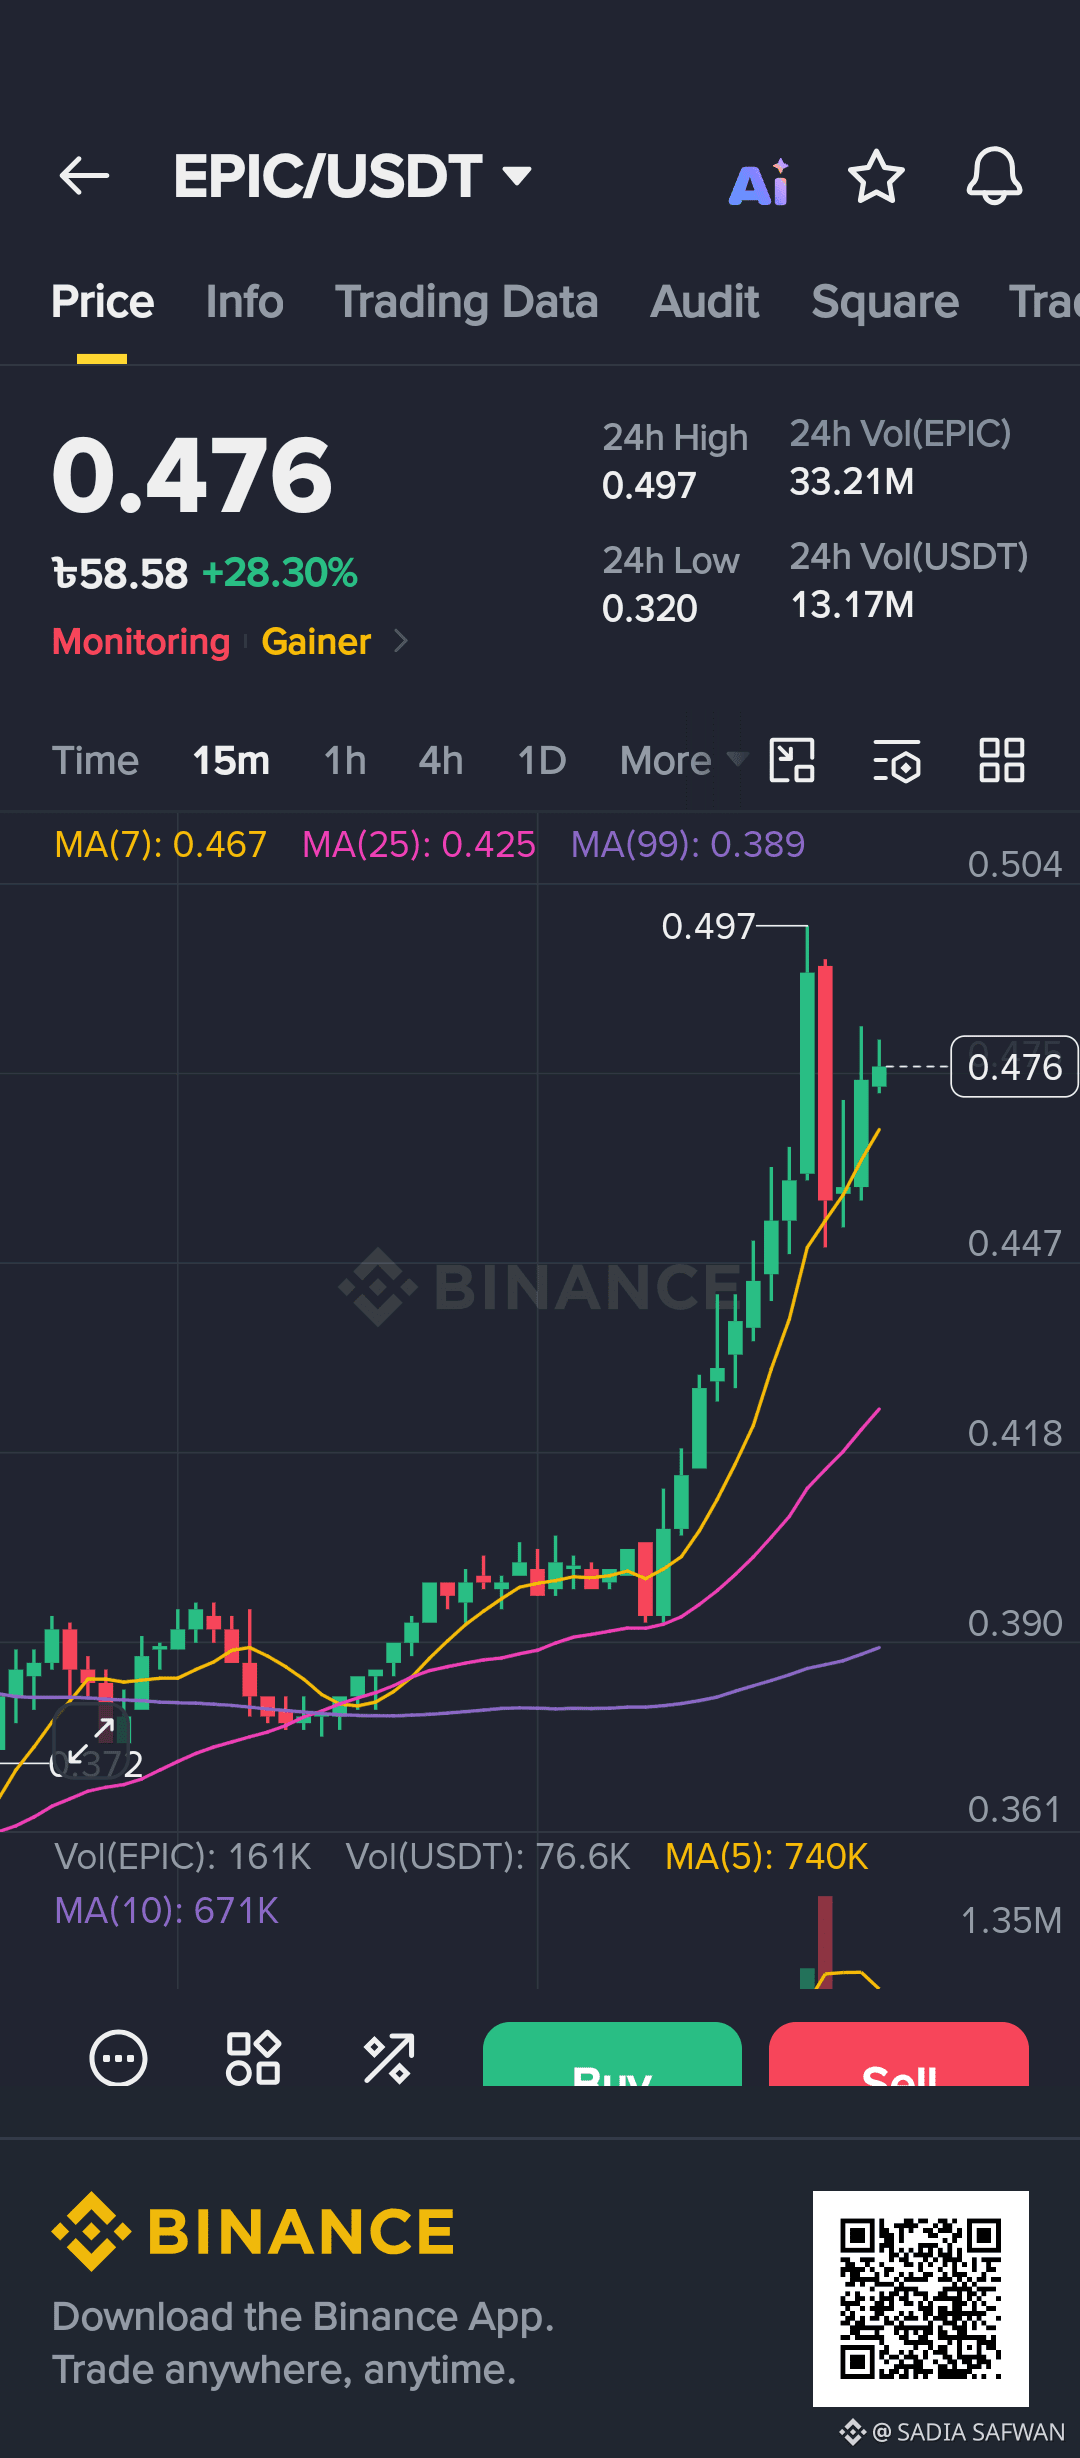Switch chart to 1D interval
The height and width of the screenshot is (2458, 1080).
coord(542,761)
